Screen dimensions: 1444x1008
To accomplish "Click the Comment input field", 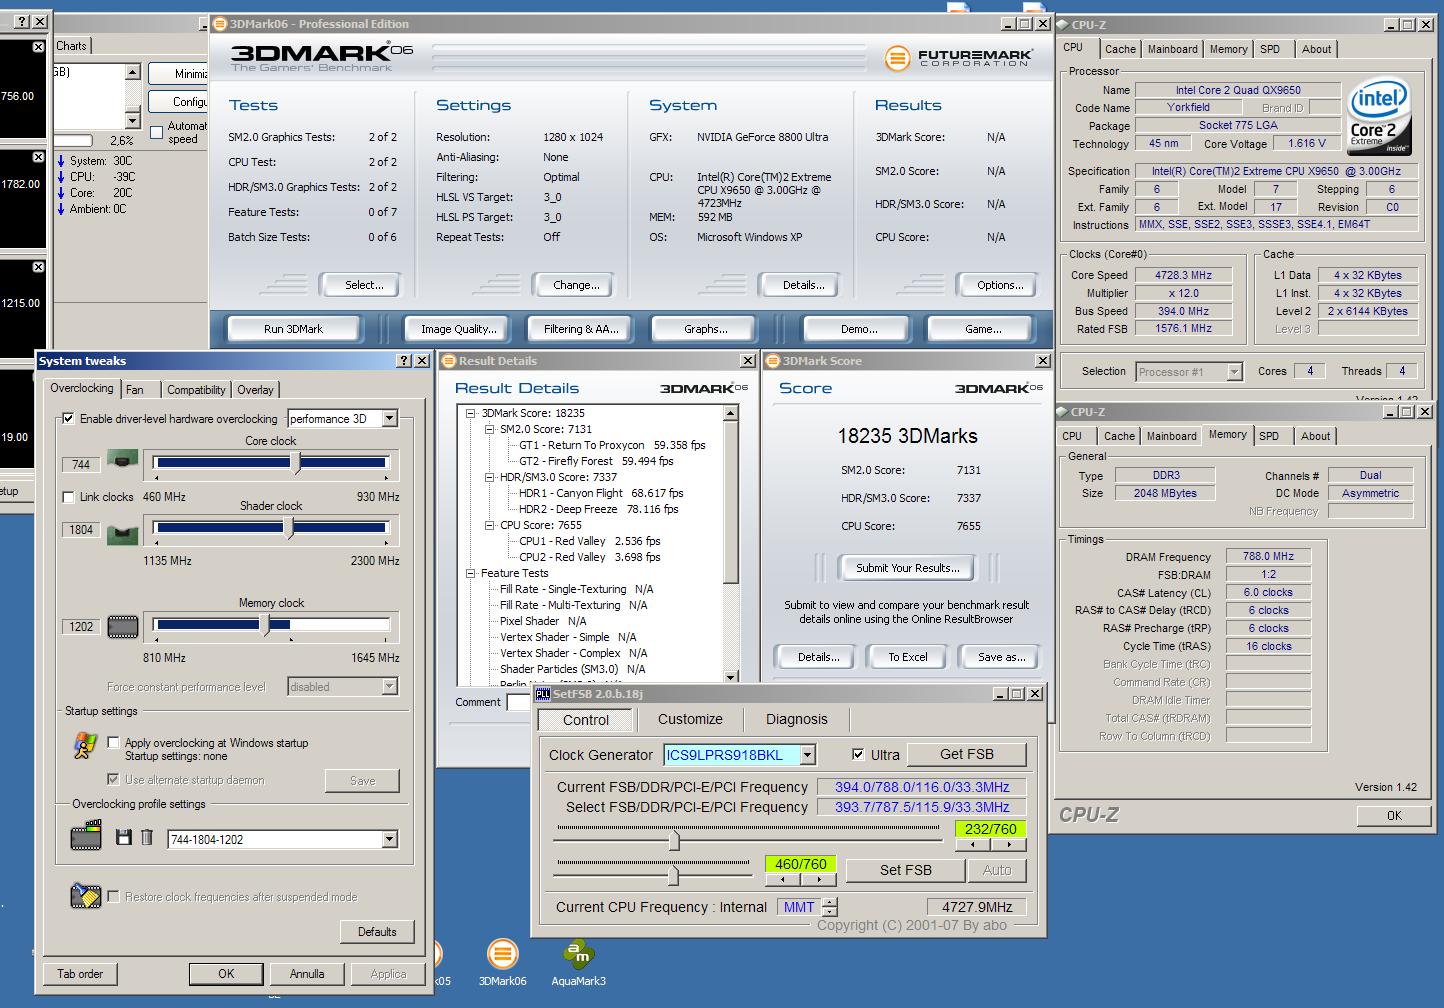I will 519,702.
